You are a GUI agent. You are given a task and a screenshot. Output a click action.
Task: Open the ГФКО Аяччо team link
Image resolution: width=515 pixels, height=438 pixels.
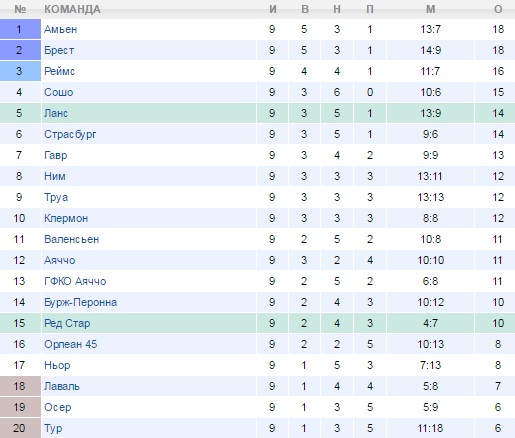point(75,281)
